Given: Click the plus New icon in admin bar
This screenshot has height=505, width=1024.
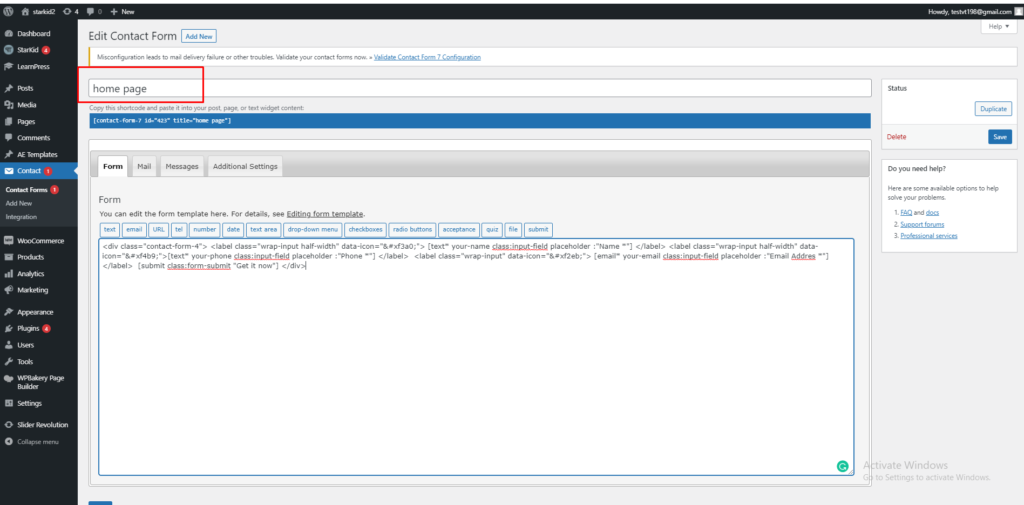Looking at the screenshot, I should coord(114,11).
